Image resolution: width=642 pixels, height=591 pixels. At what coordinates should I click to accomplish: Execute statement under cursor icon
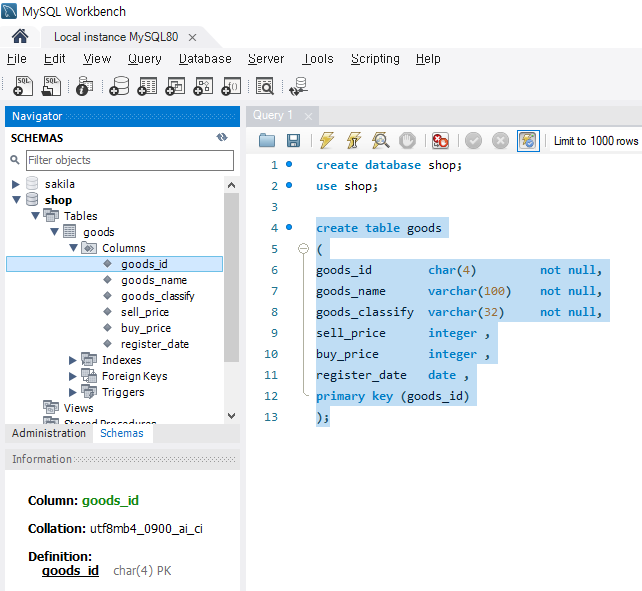point(354,140)
